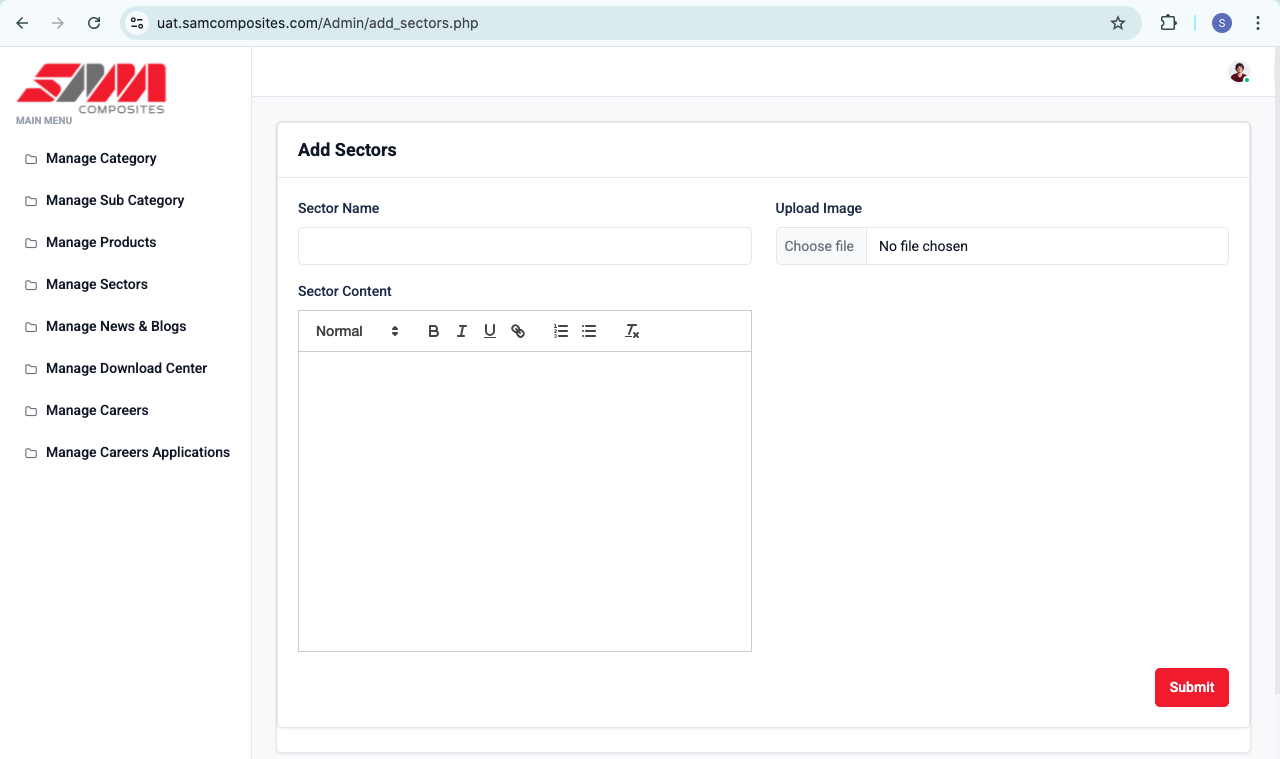Open Manage Category in the sidebar
Image resolution: width=1280 pixels, height=759 pixels.
(x=101, y=158)
